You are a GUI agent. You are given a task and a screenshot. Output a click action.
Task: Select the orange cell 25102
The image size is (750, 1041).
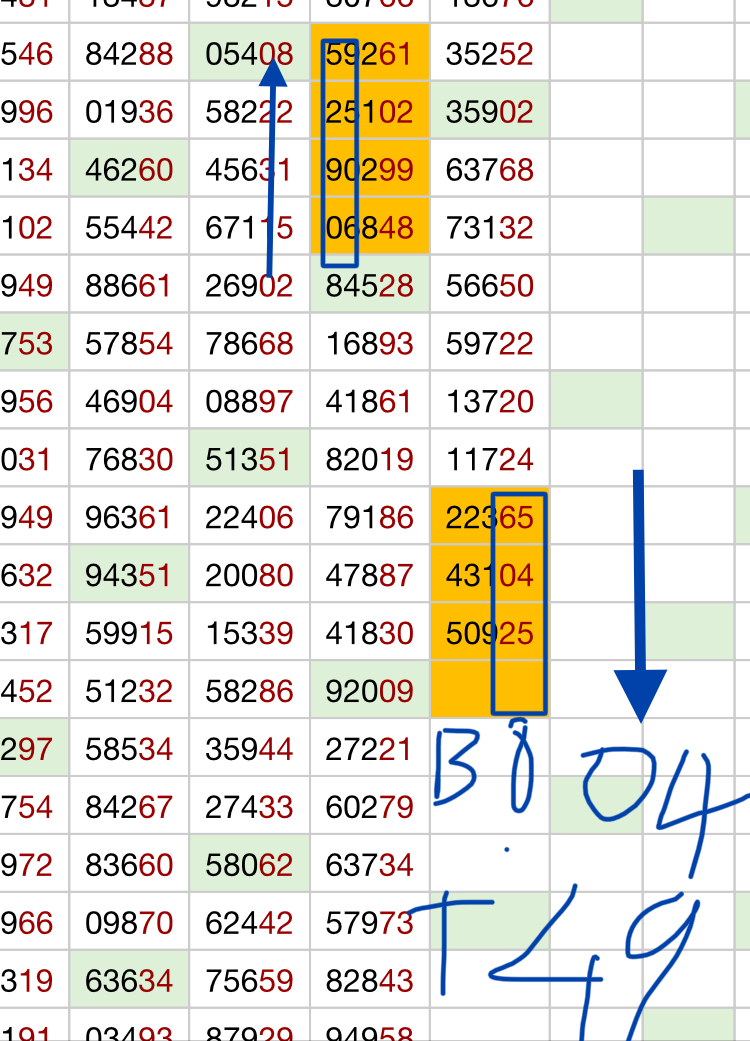(x=370, y=110)
